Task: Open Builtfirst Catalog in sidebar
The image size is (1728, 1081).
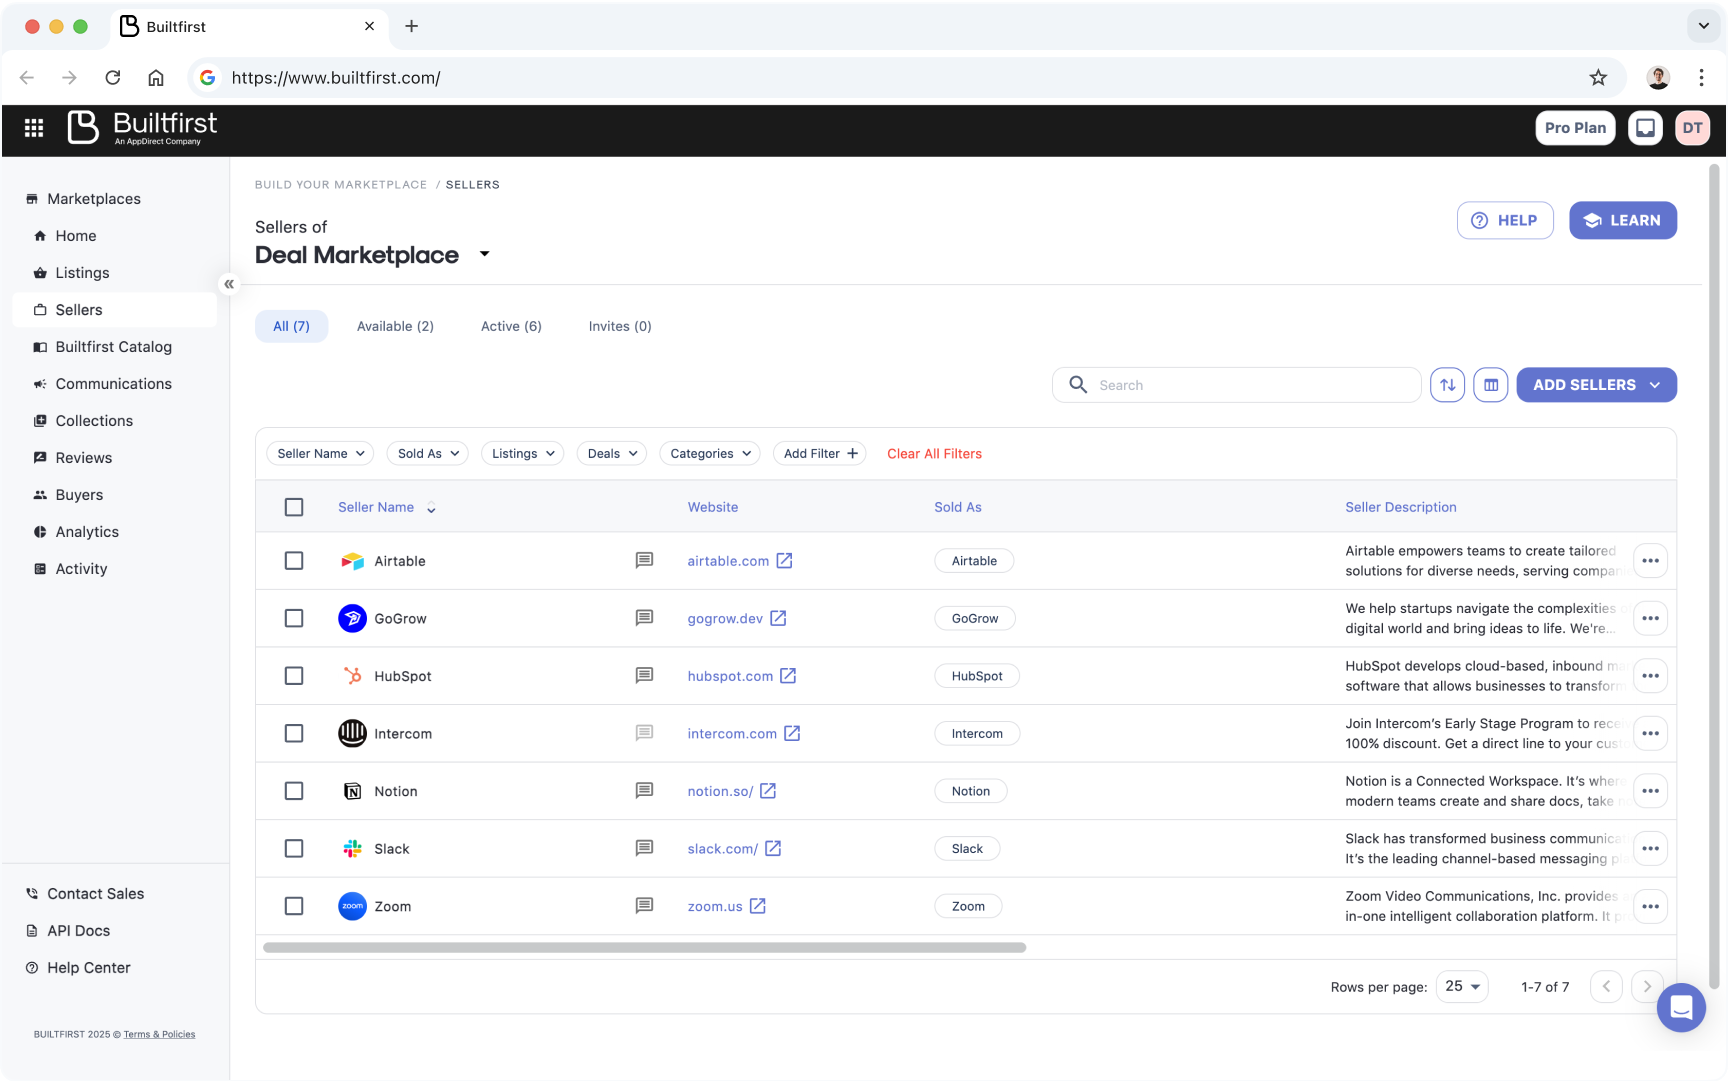Action: [x=113, y=347]
